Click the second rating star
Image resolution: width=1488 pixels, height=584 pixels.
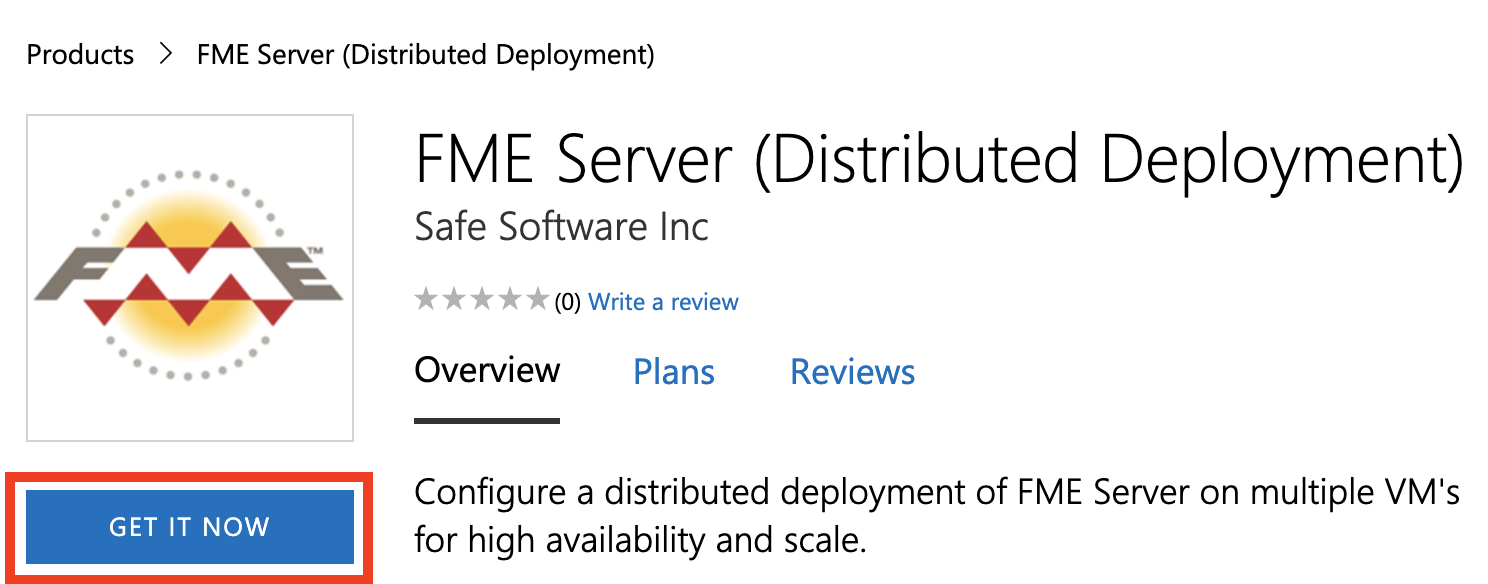pyautogui.click(x=454, y=299)
